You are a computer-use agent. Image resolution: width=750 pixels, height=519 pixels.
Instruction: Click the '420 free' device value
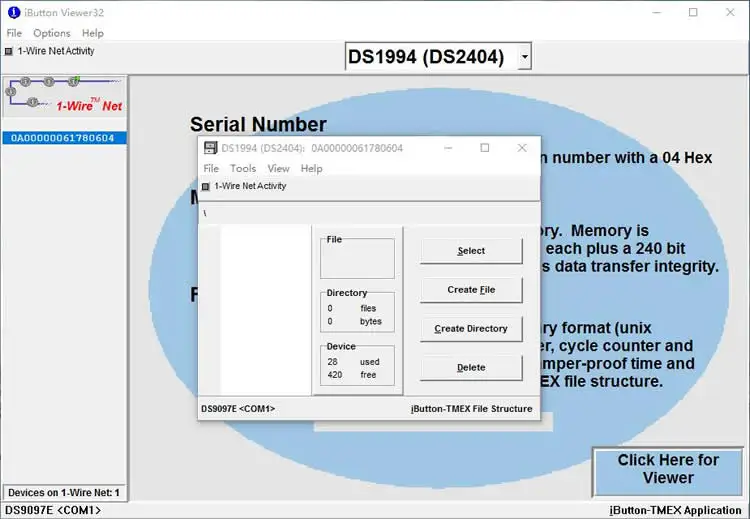pyautogui.click(x=352, y=375)
